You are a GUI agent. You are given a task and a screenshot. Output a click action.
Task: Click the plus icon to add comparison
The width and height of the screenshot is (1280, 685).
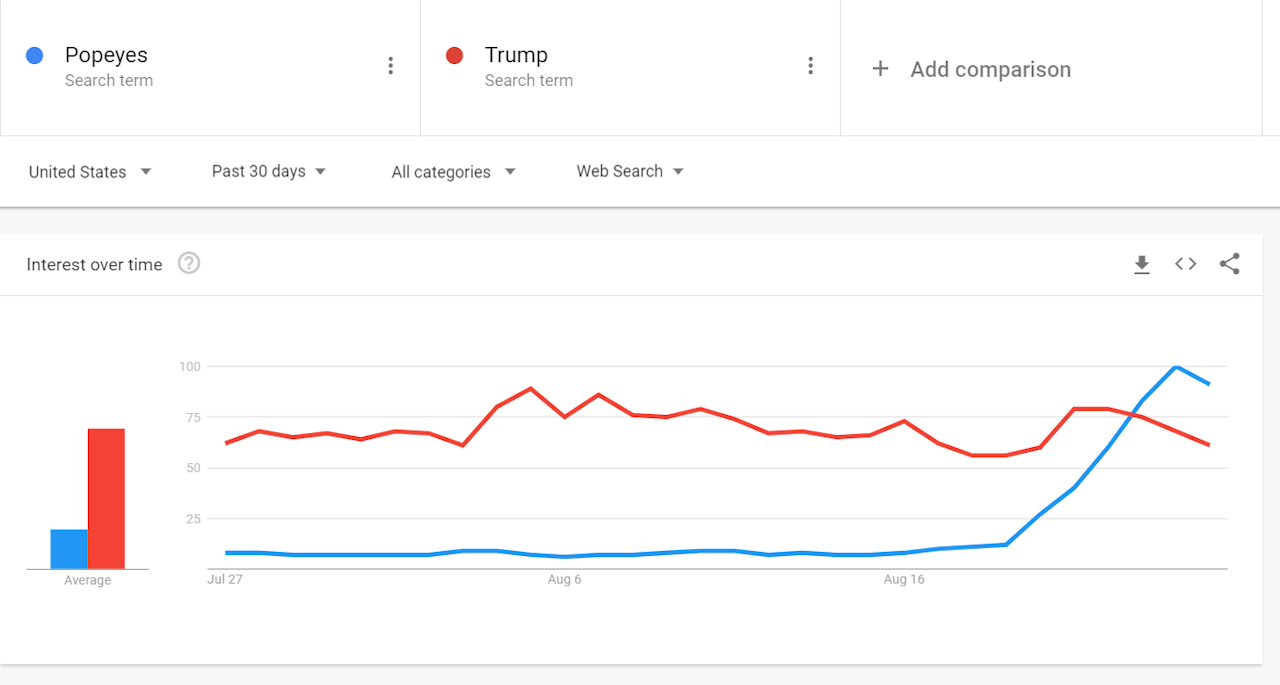(x=880, y=69)
